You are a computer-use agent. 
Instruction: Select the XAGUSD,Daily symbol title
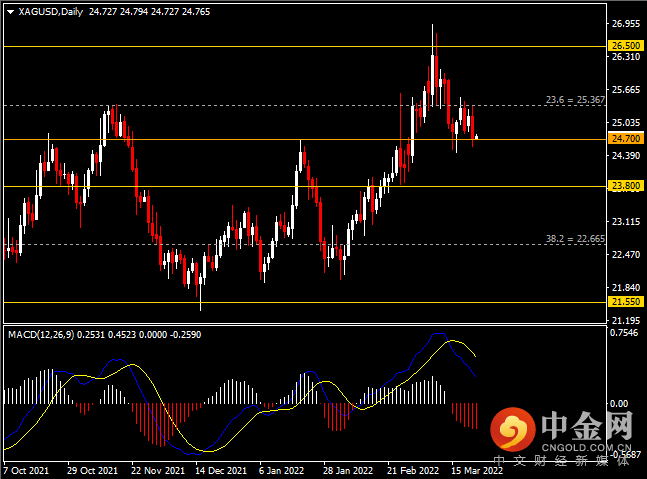click(51, 12)
